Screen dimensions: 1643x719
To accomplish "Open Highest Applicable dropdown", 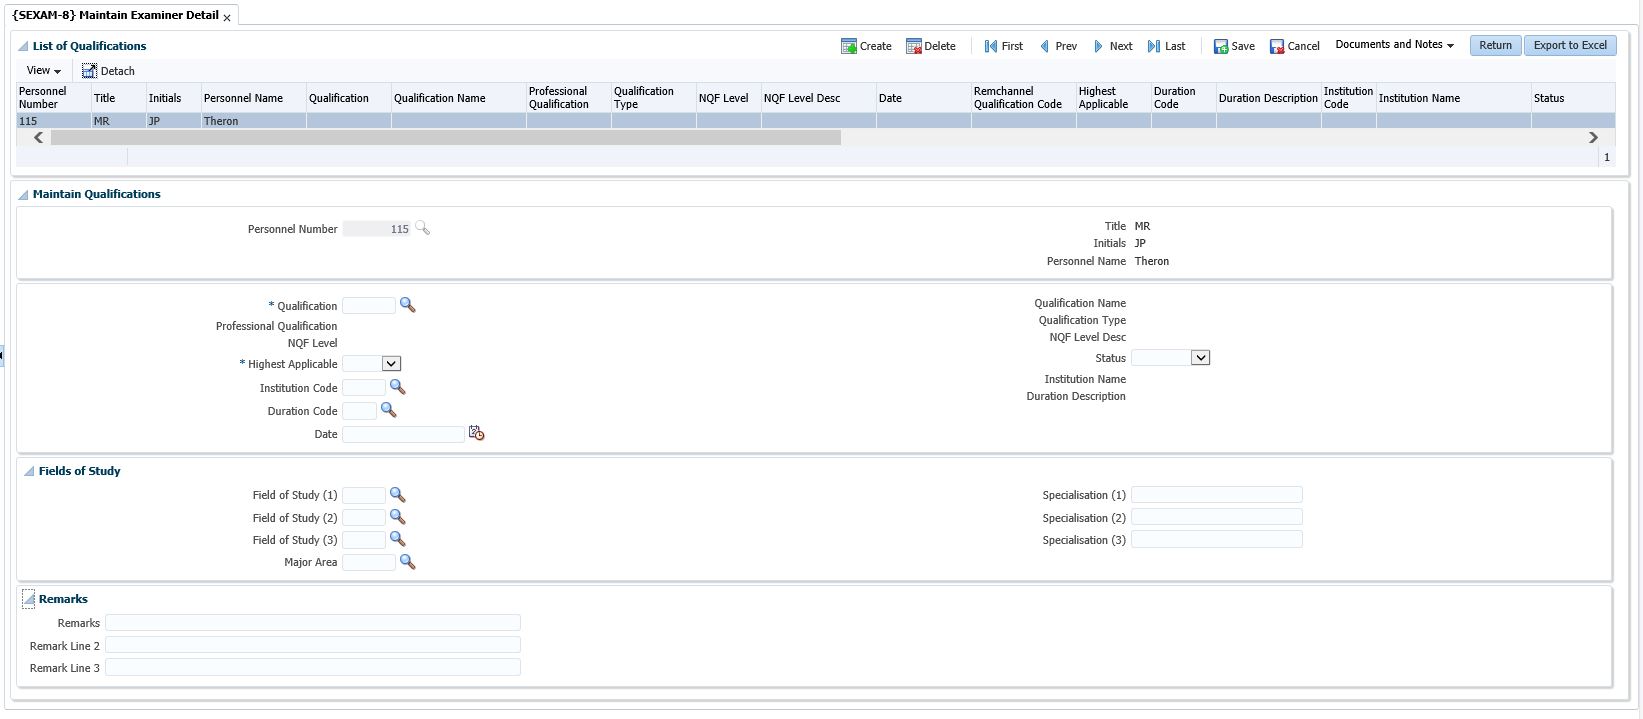I will tap(391, 364).
